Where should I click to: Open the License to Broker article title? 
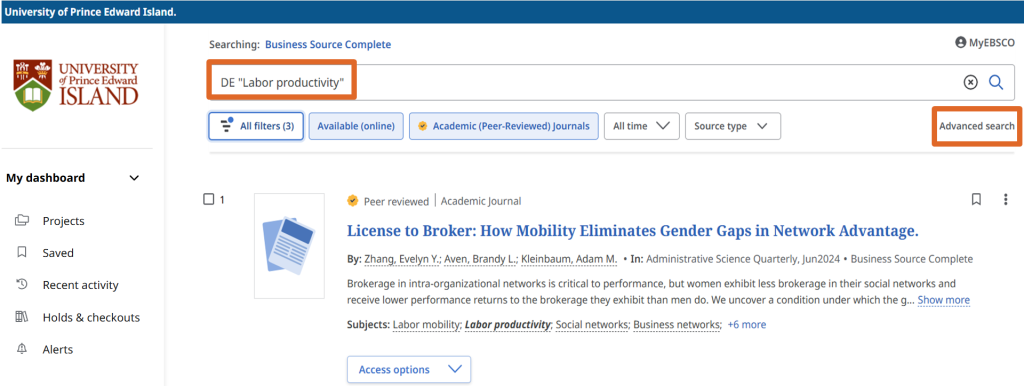click(633, 230)
